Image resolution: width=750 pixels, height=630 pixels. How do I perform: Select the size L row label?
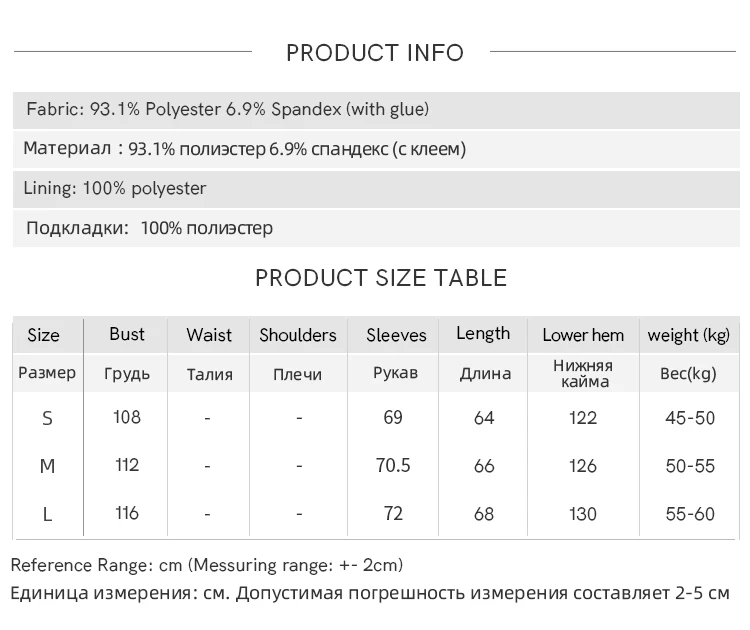point(47,514)
